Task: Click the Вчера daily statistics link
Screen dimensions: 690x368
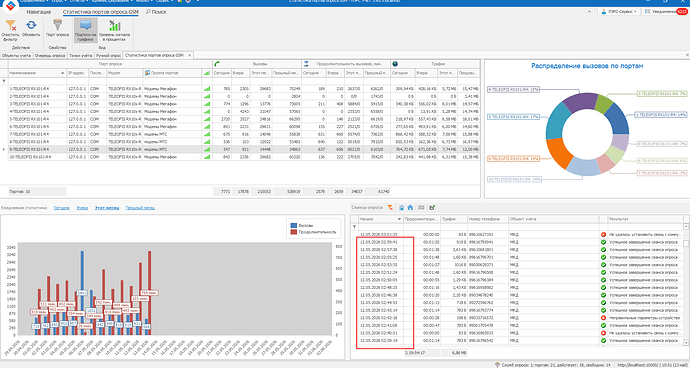Action: click(x=82, y=208)
